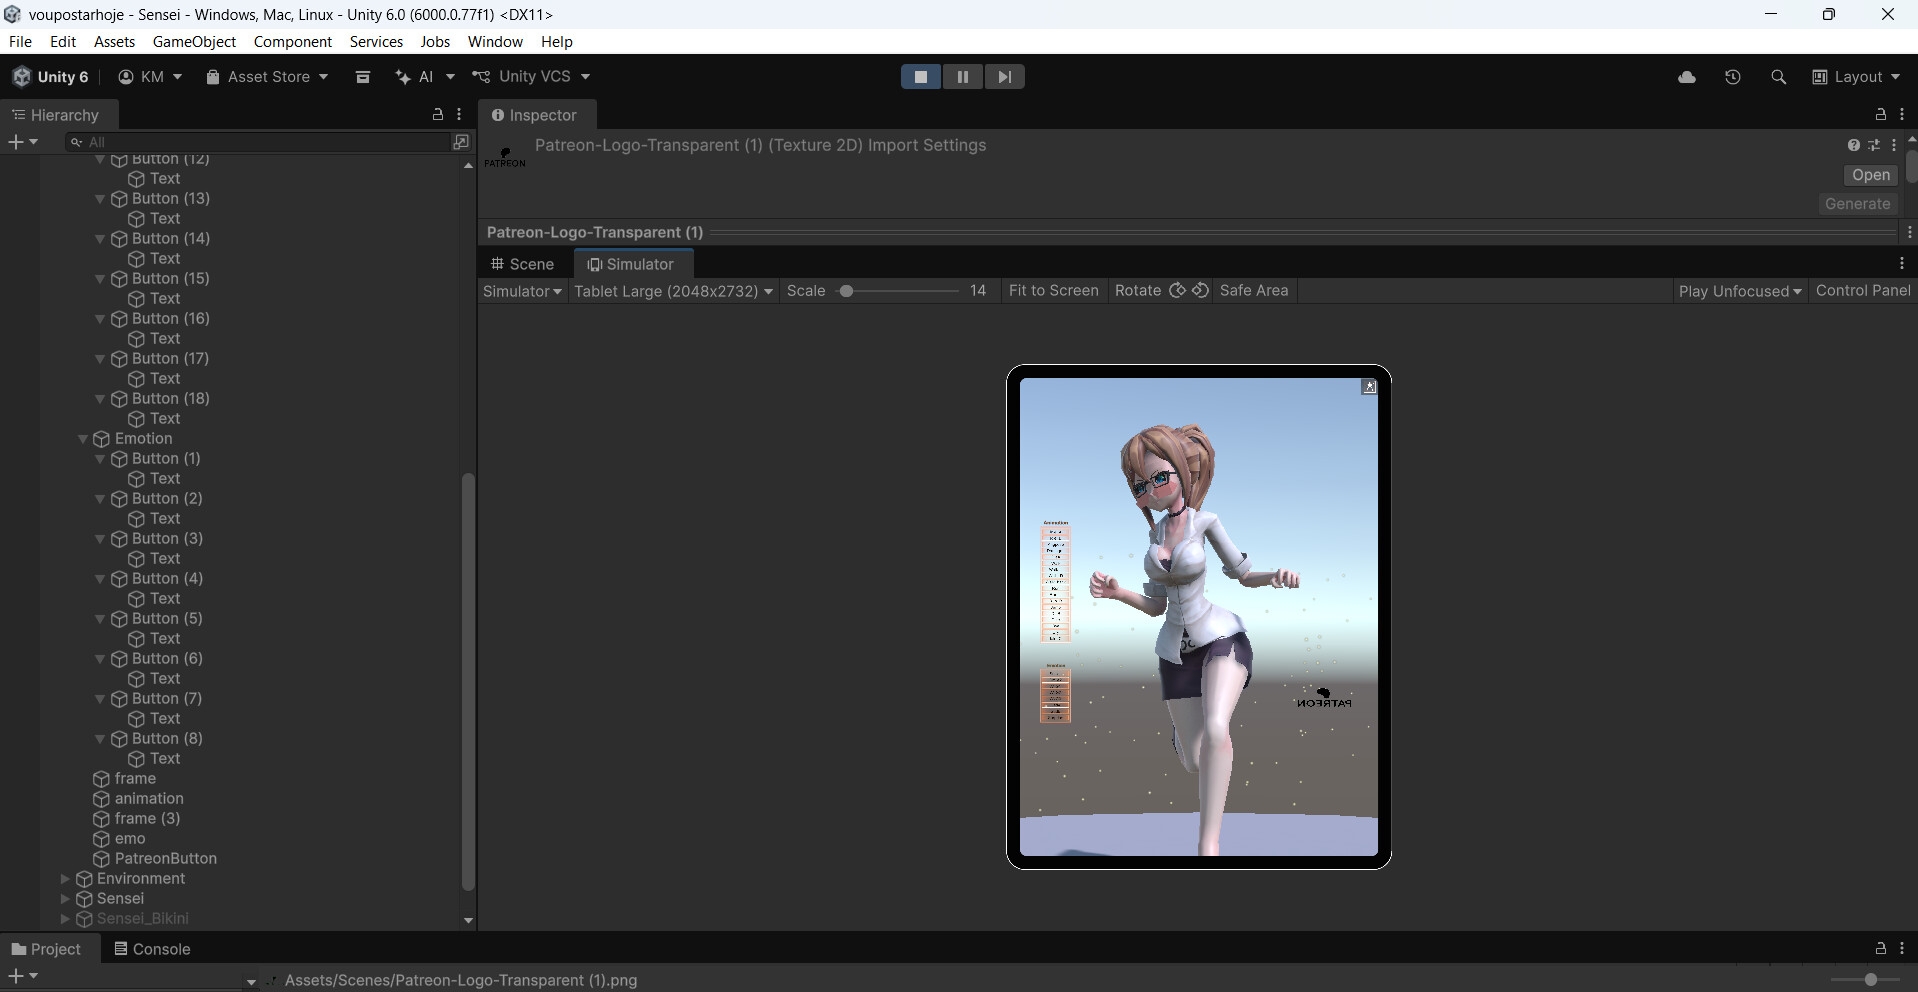1918x992 pixels.
Task: Click the Inspector tab's three-dot options menu
Action: (1902, 115)
